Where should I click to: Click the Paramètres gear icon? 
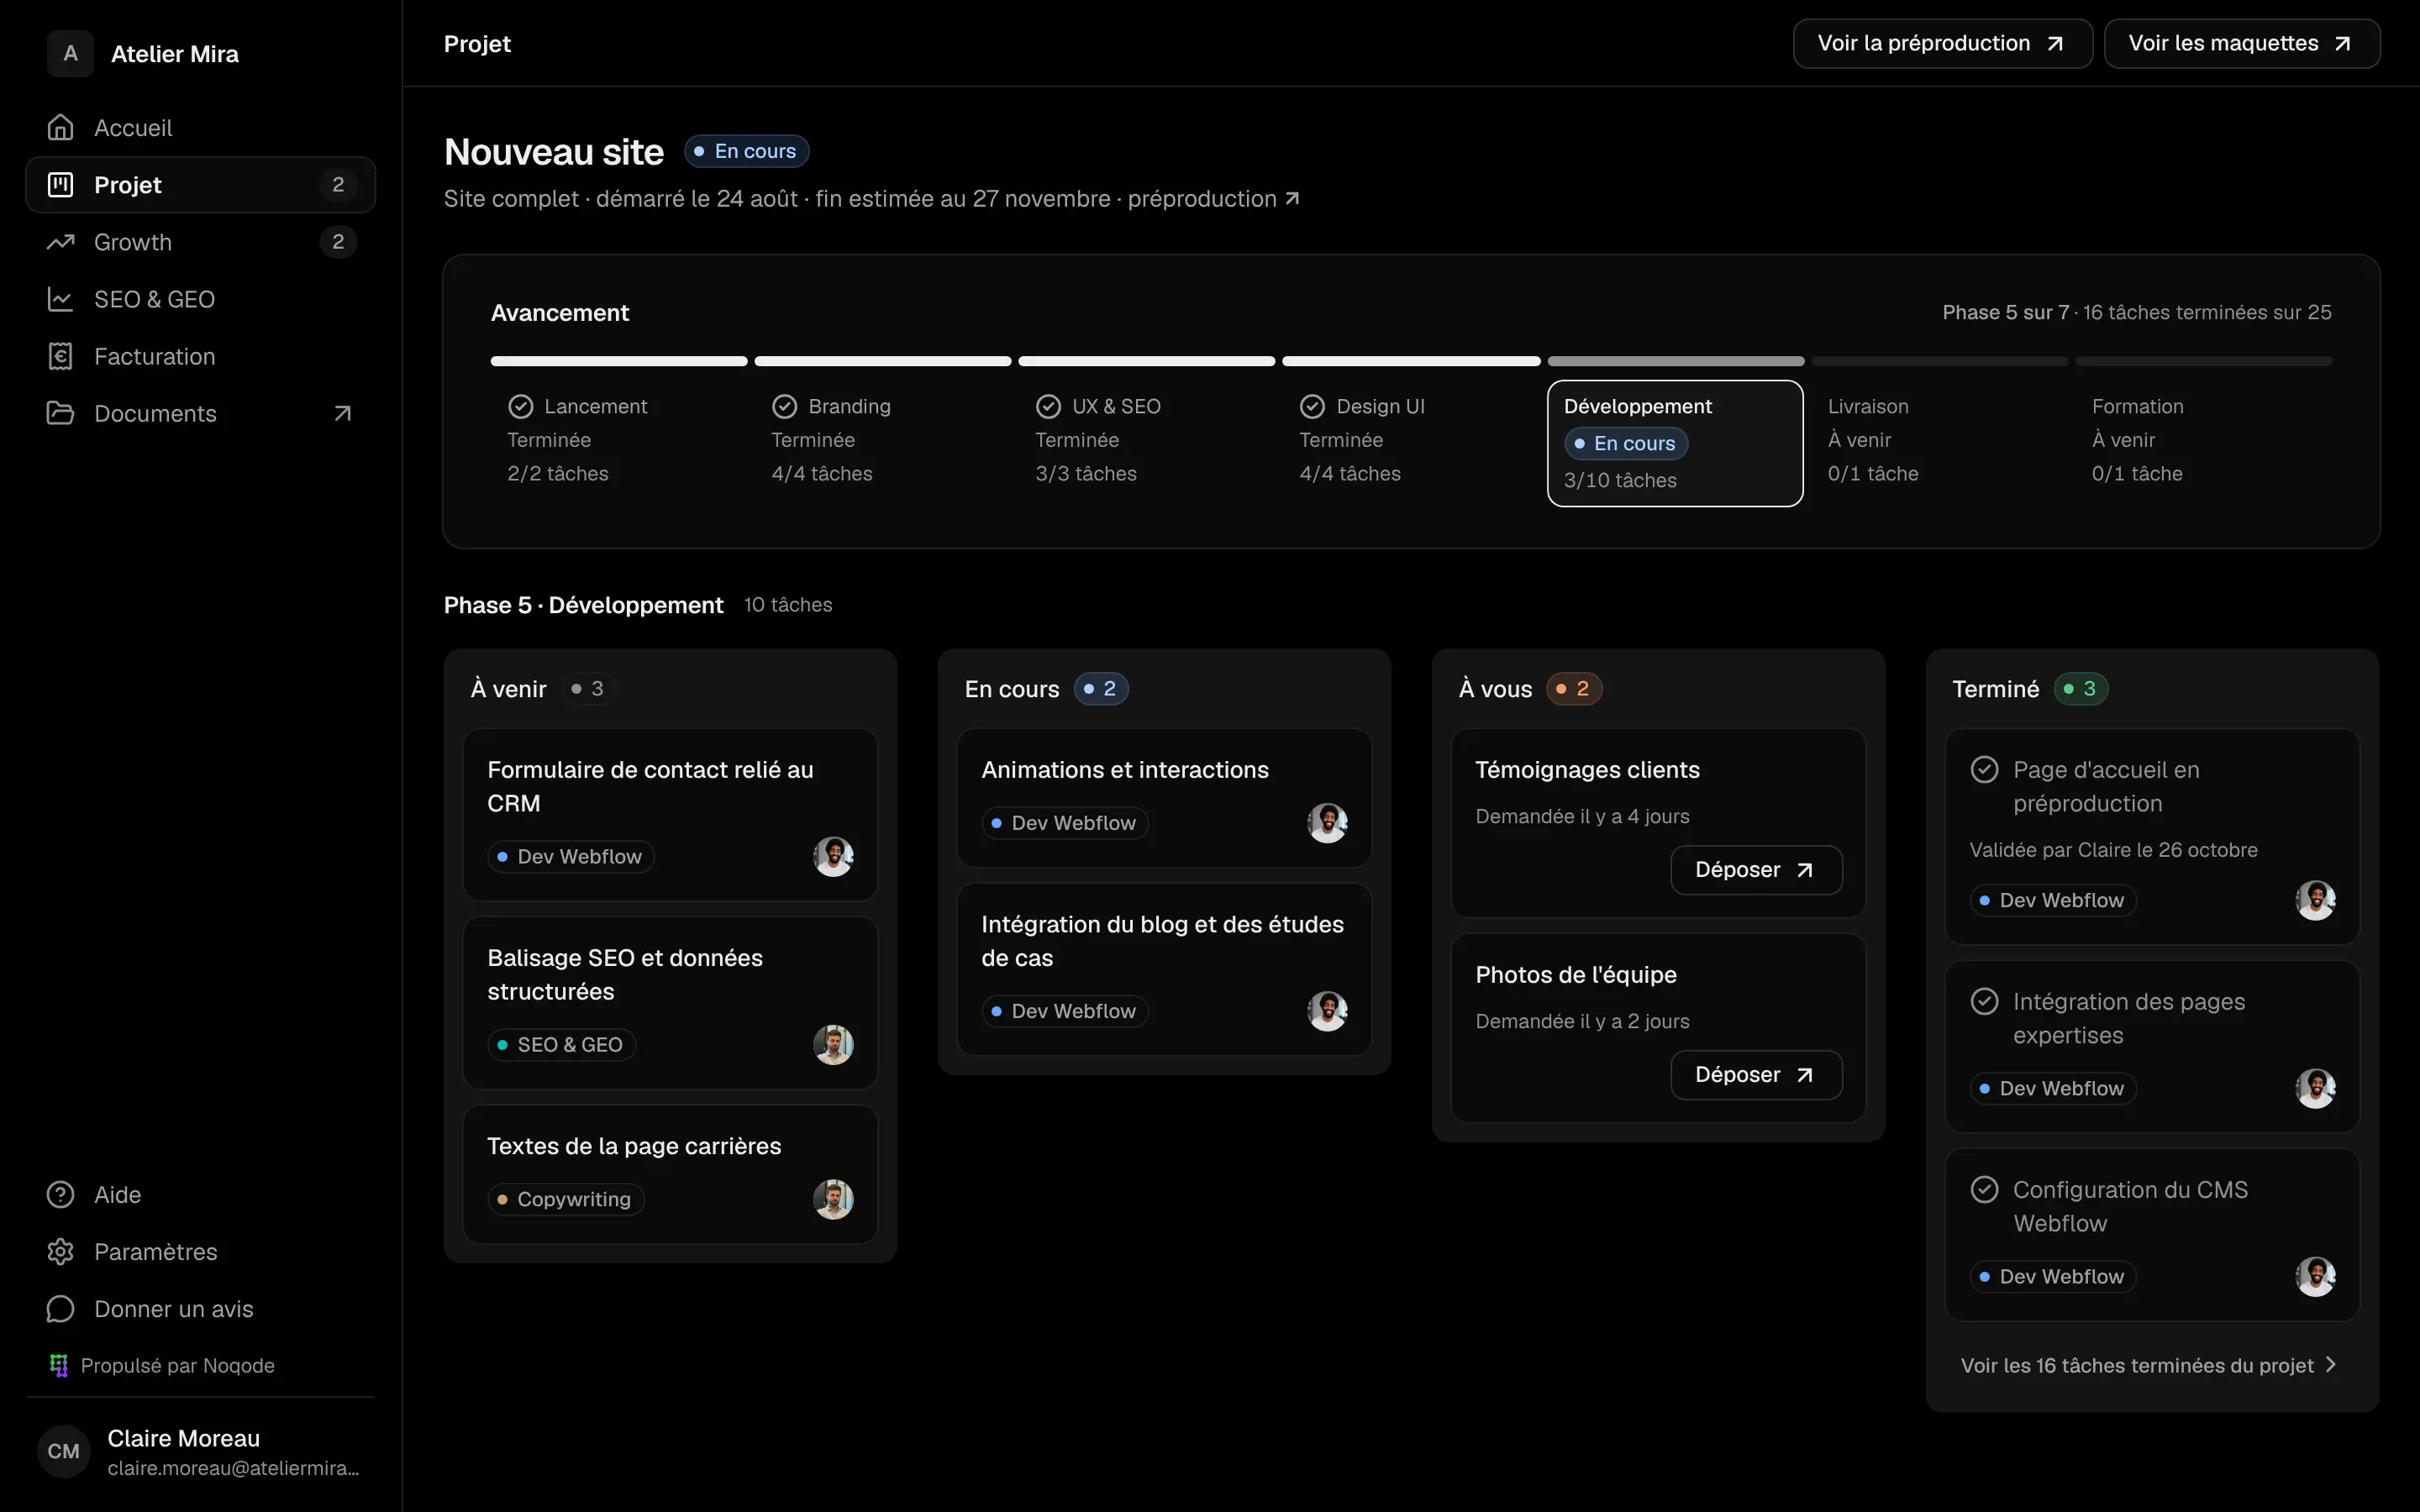pyautogui.click(x=61, y=1252)
